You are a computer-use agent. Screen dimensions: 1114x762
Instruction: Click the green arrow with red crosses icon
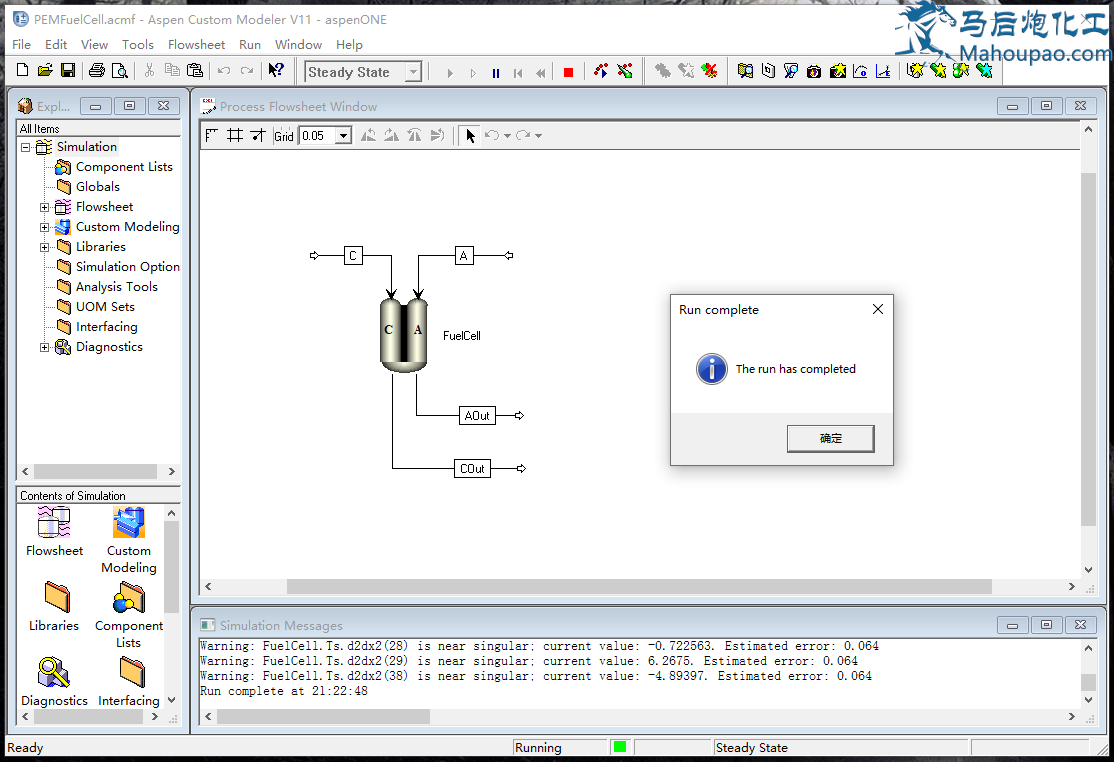pyautogui.click(x=624, y=70)
